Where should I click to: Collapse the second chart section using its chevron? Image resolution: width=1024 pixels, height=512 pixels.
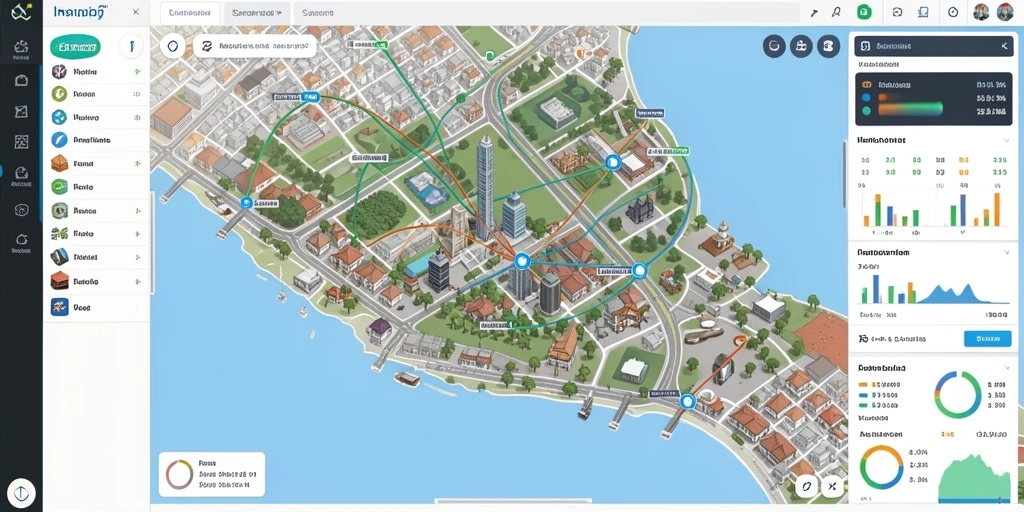[x=1006, y=252]
